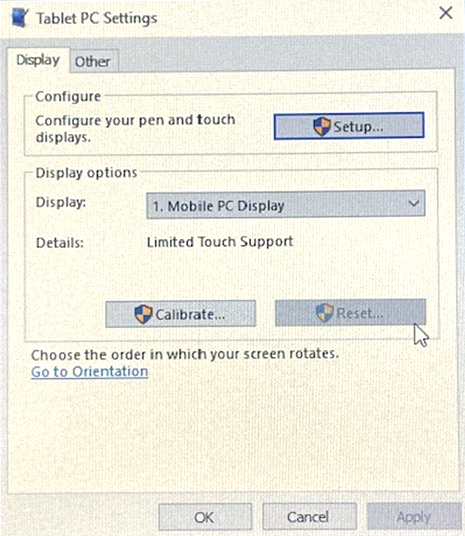The height and width of the screenshot is (536, 465).
Task: Click the Configure group label
Action: pos(68,96)
